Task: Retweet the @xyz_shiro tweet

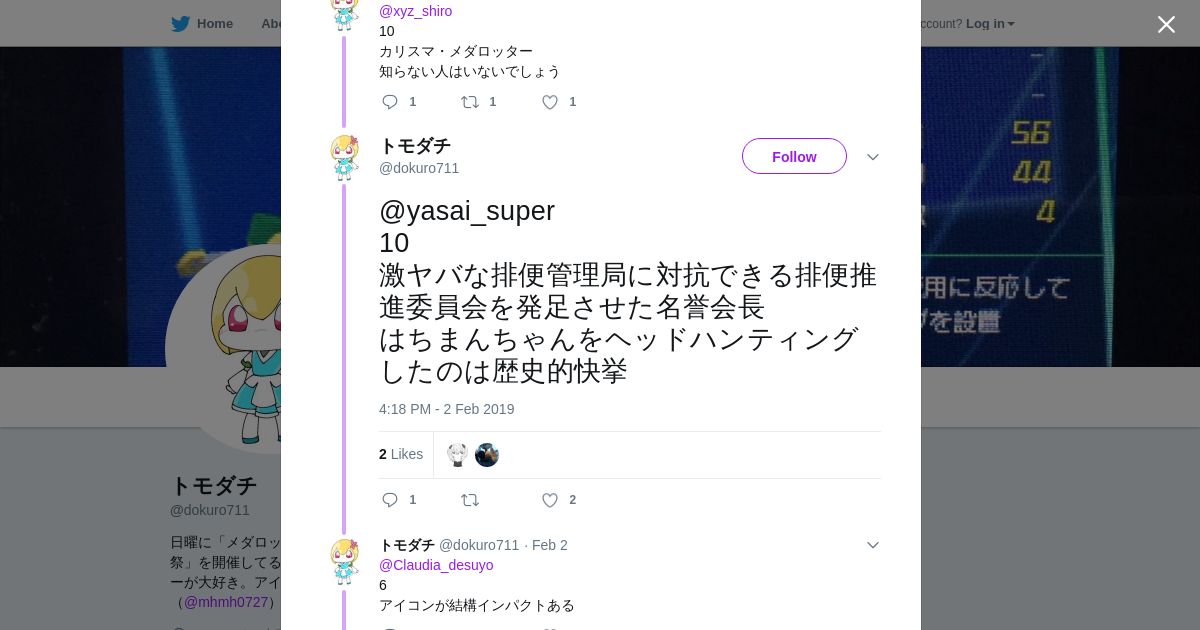Action: (470, 102)
